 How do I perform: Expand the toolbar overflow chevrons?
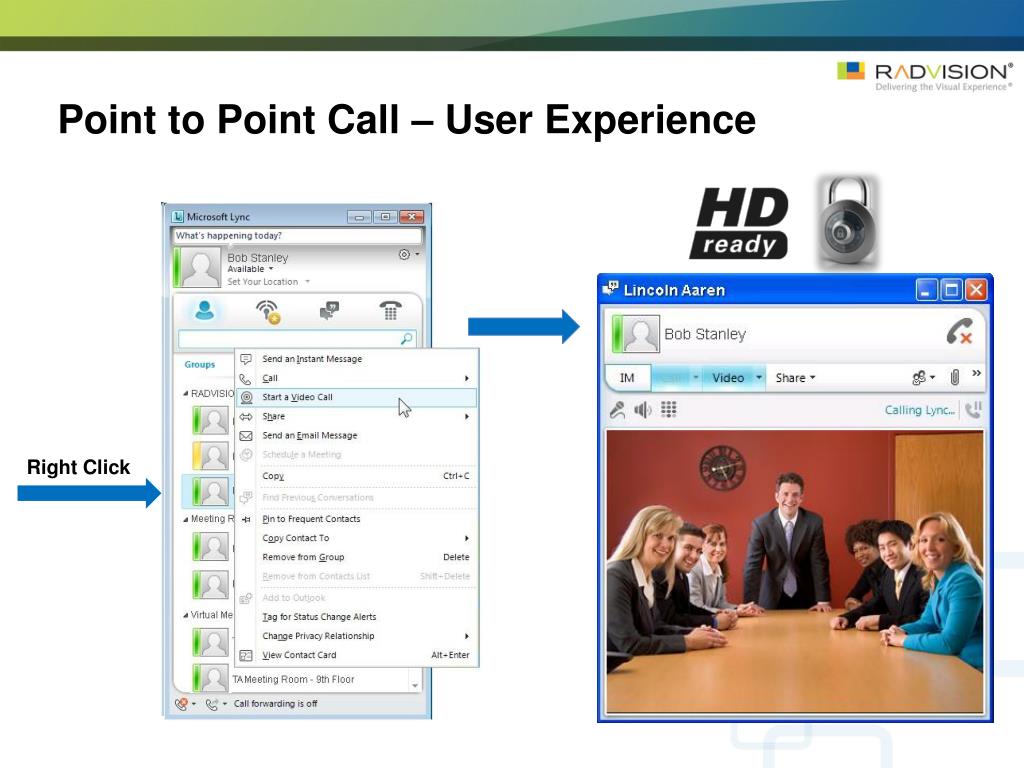coord(976,374)
